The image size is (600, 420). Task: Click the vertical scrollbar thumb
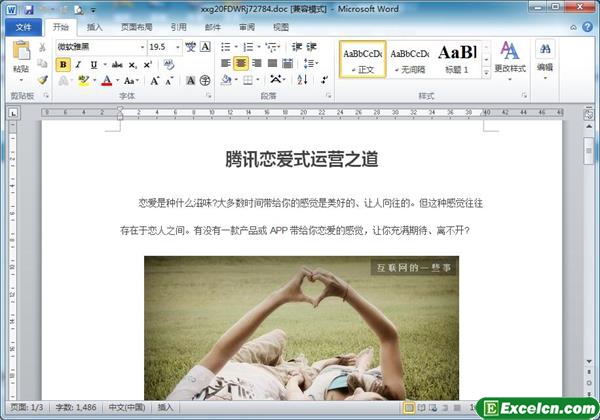tap(589, 151)
